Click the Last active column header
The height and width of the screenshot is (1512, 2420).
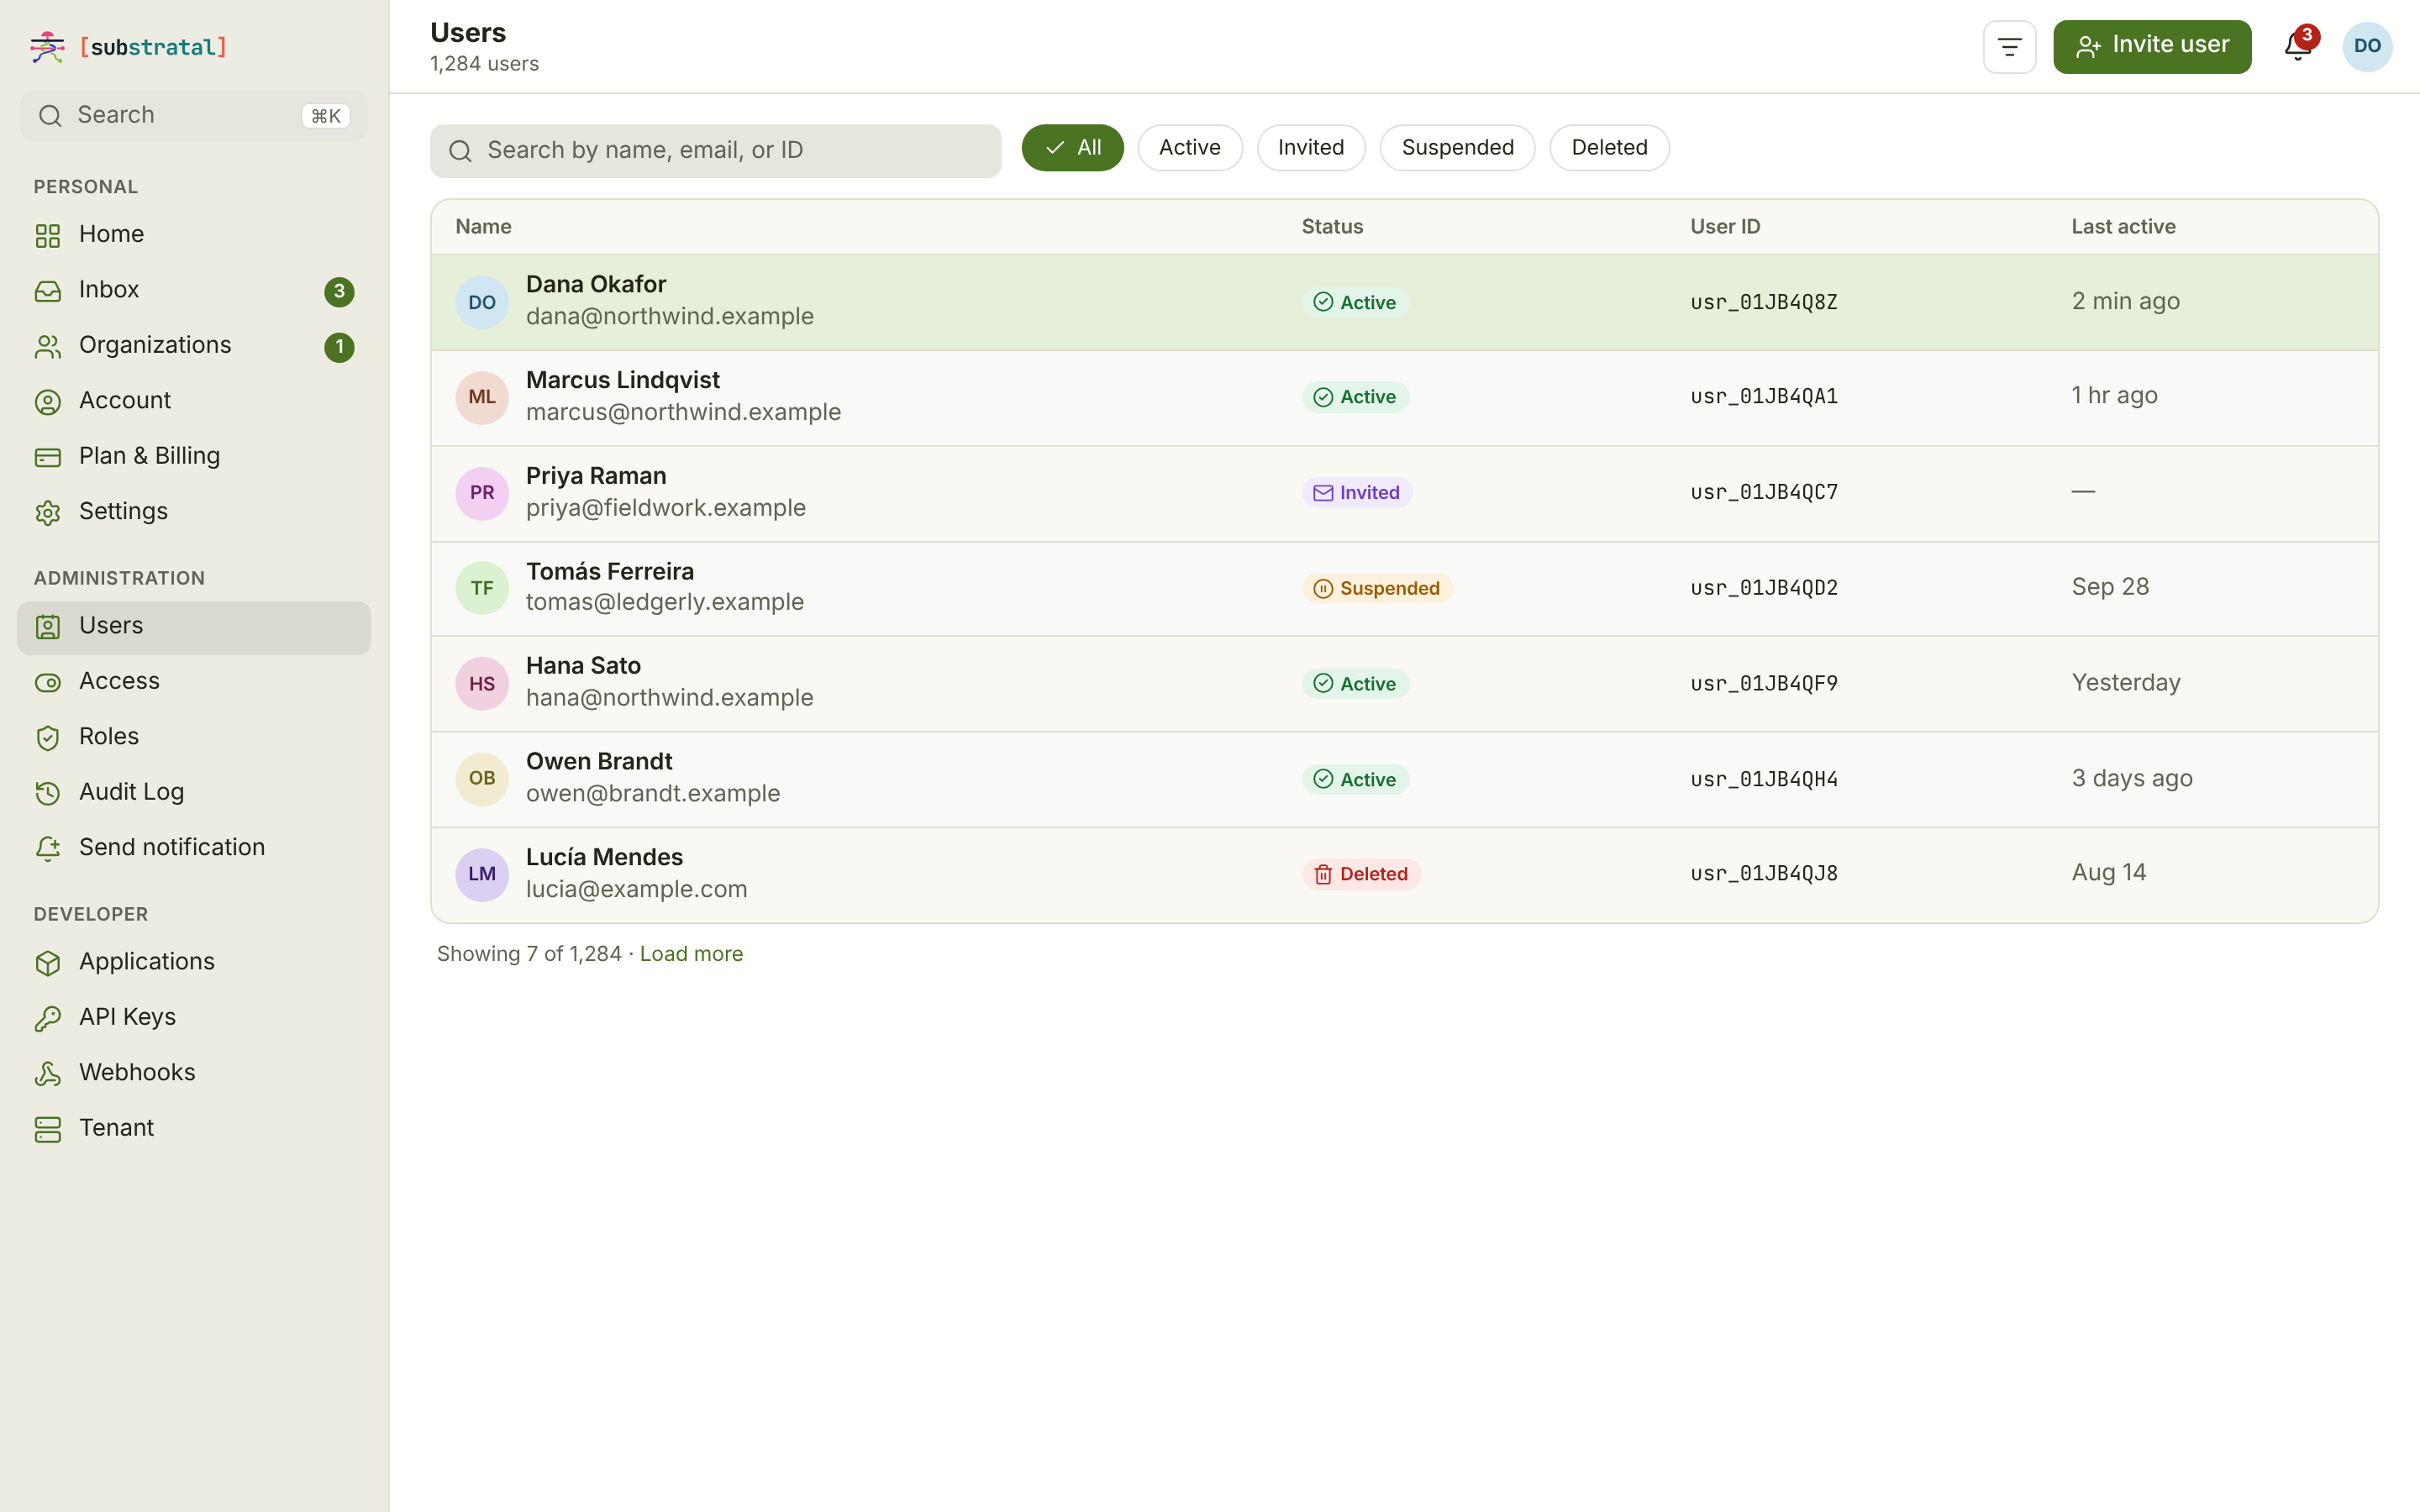coord(2123,227)
